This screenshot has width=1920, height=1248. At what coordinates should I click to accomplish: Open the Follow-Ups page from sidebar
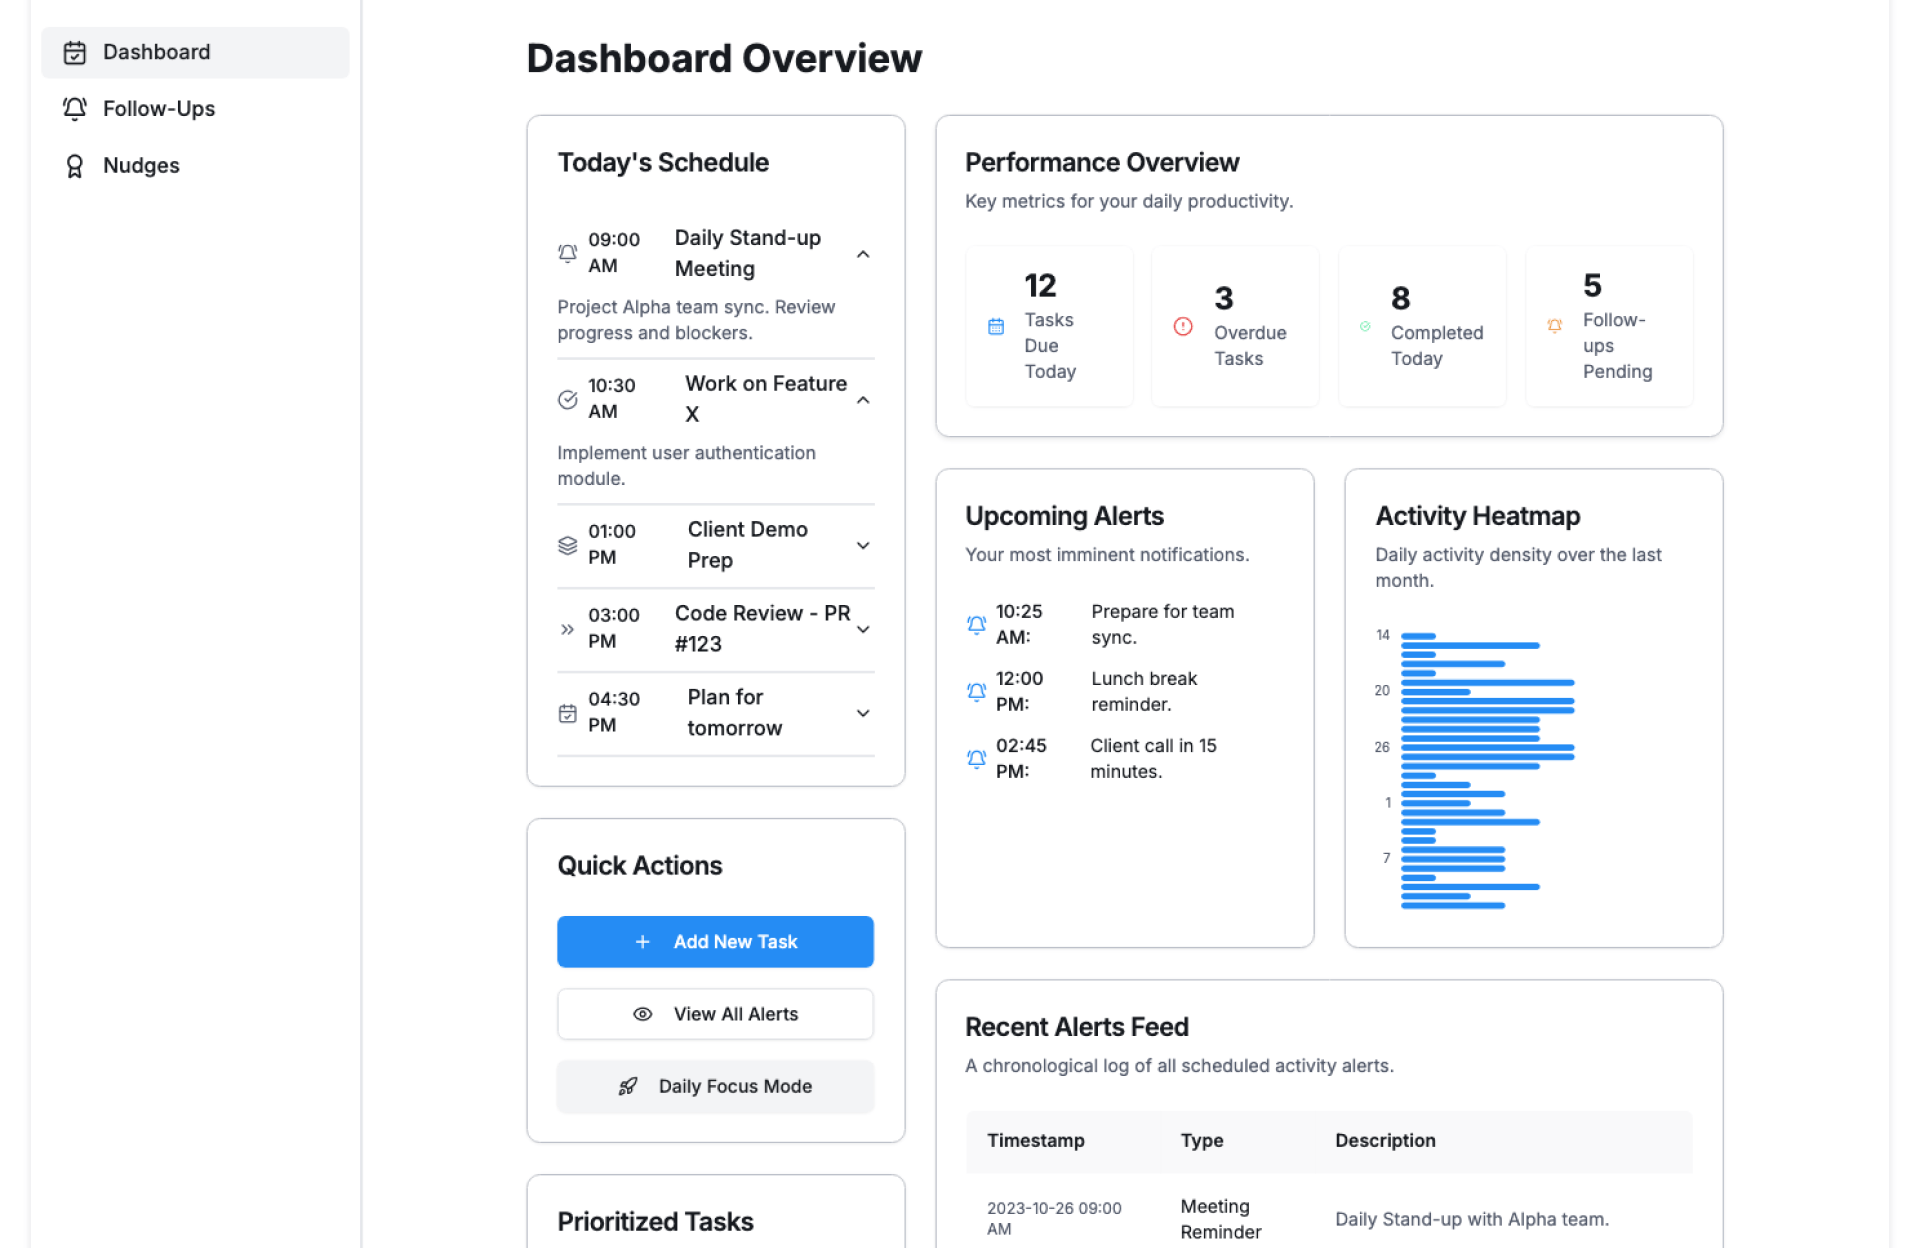[158, 109]
